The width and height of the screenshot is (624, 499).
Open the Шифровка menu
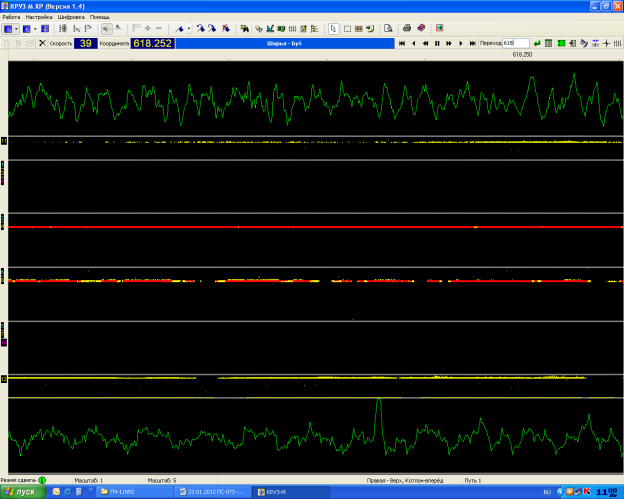pos(71,18)
